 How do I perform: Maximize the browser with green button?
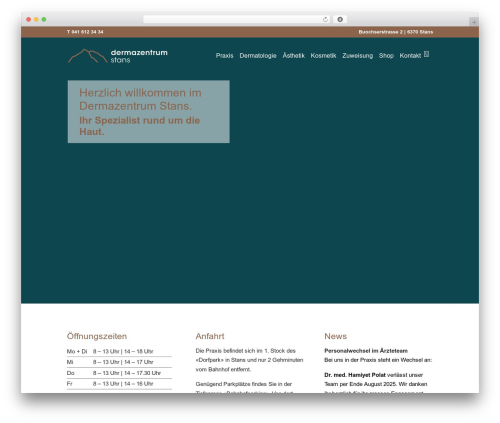(x=44, y=19)
